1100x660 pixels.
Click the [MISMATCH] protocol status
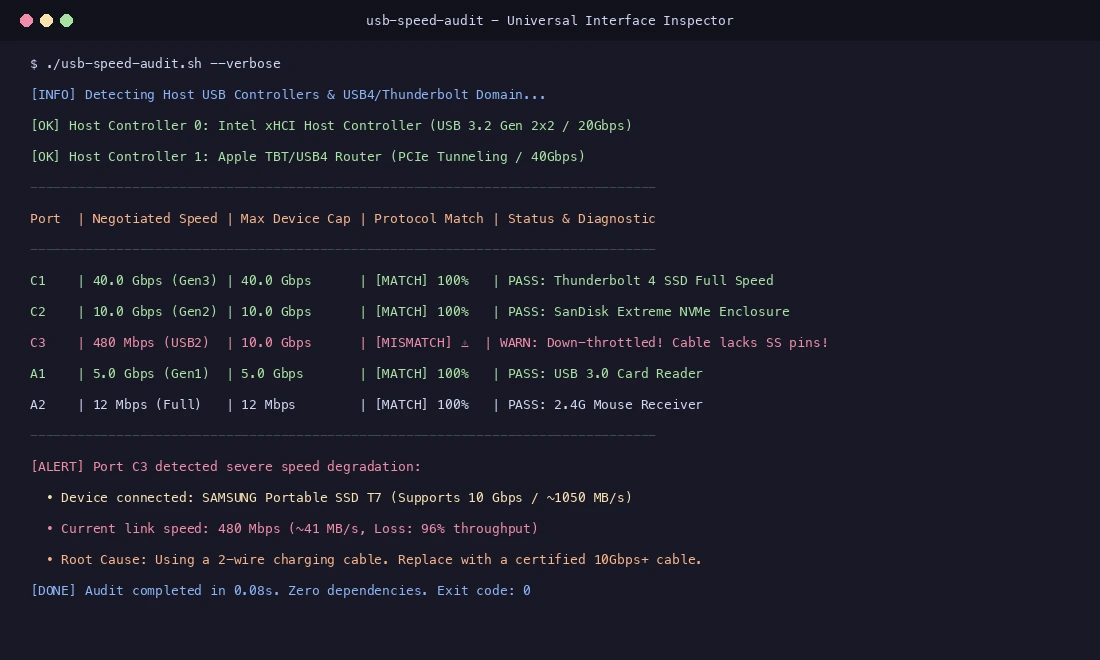point(413,342)
